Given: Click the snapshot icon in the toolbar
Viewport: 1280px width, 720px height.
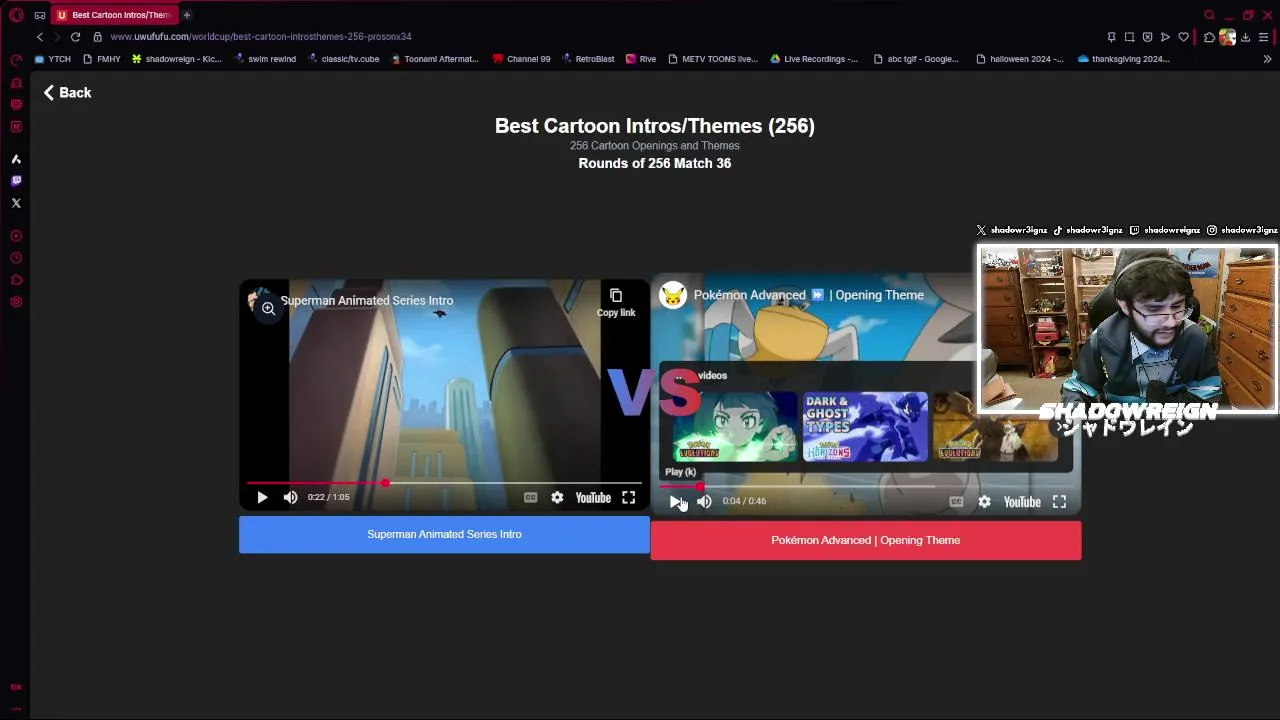Looking at the screenshot, I should [1129, 37].
